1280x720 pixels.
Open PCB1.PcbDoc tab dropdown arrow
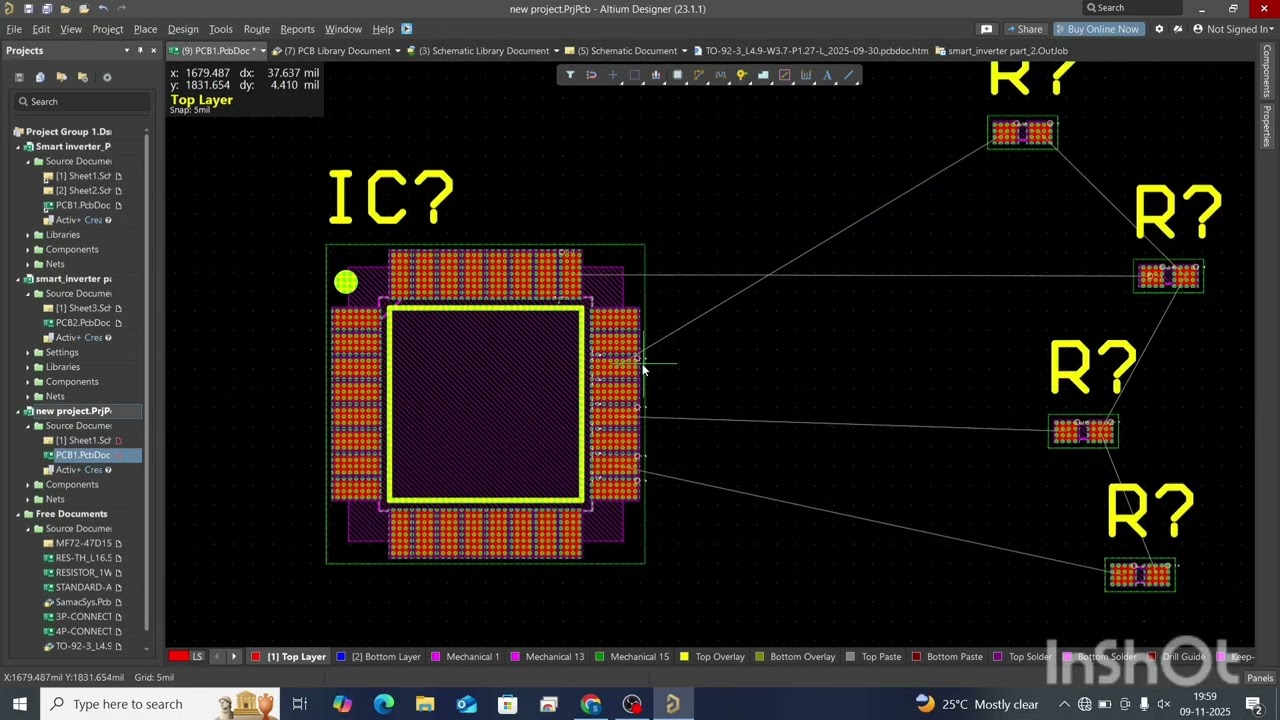click(263, 51)
